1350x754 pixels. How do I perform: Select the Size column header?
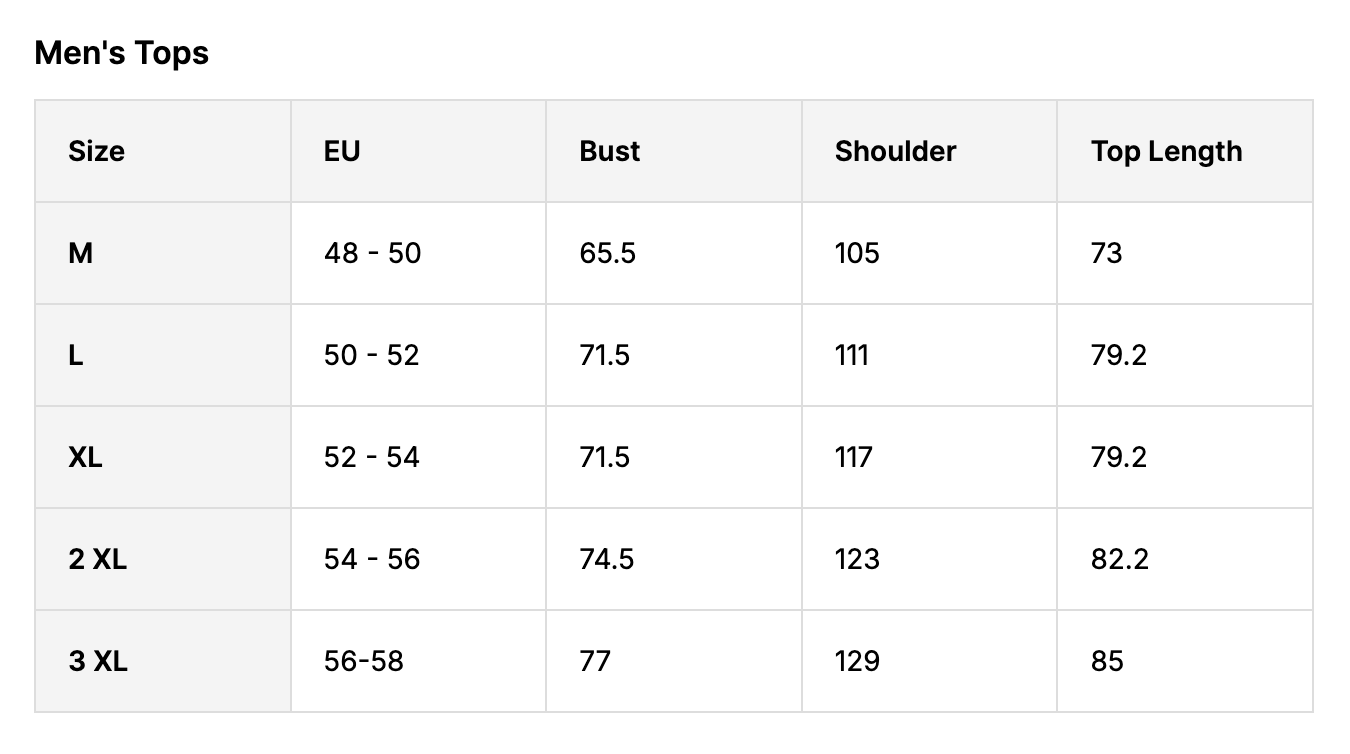[x=96, y=151]
